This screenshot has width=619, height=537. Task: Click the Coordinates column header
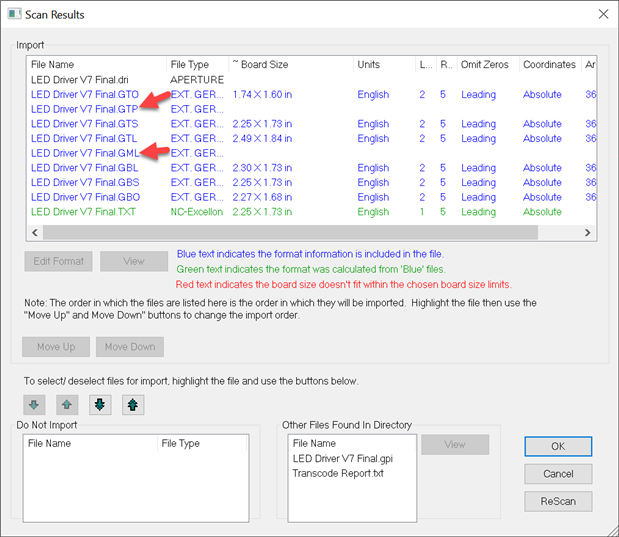click(550, 64)
